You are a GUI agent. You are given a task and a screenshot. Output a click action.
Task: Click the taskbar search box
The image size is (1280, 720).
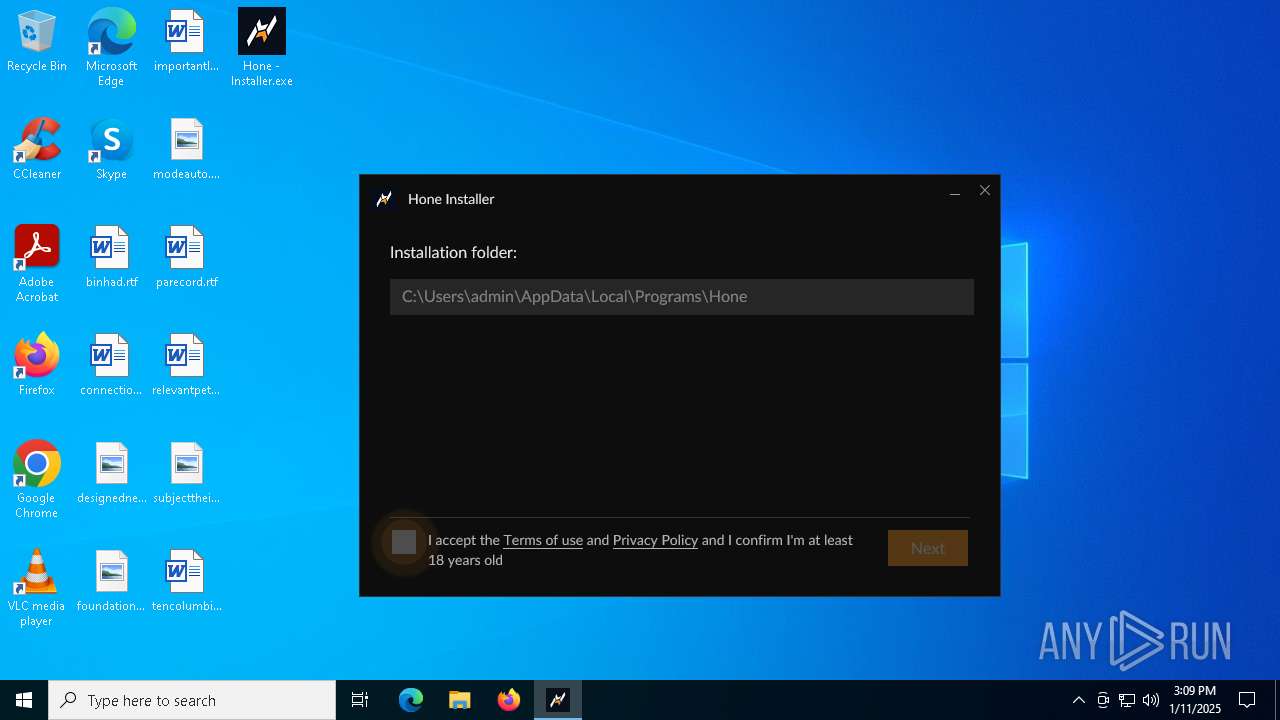(x=192, y=700)
